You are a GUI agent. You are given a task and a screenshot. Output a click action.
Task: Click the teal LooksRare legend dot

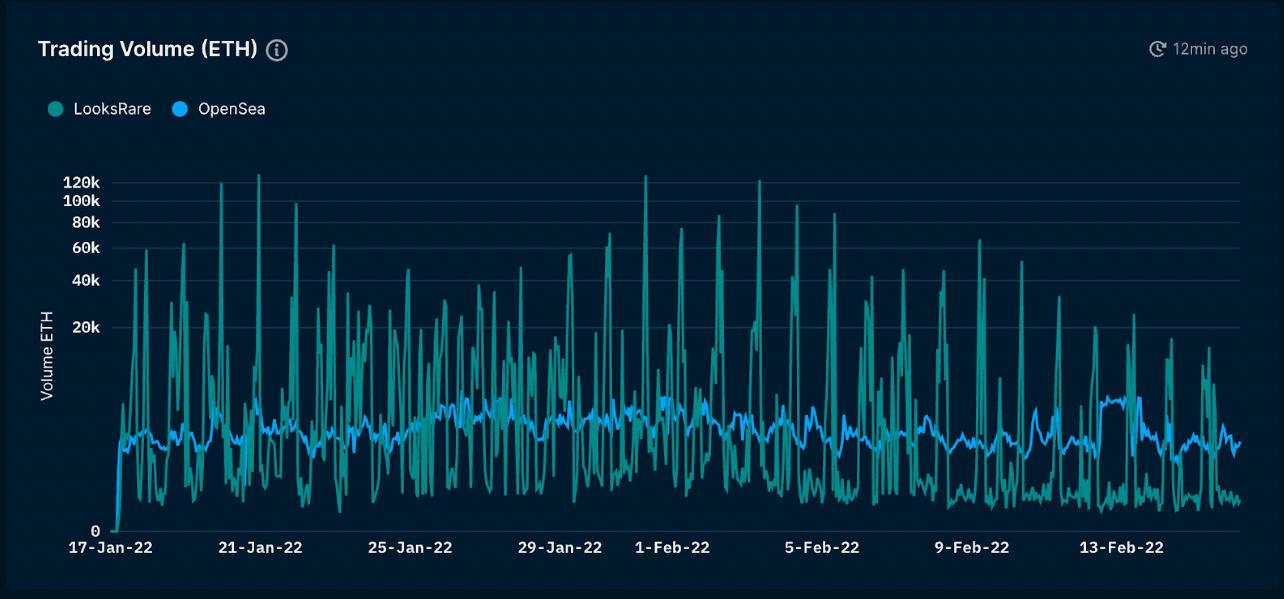(x=54, y=108)
